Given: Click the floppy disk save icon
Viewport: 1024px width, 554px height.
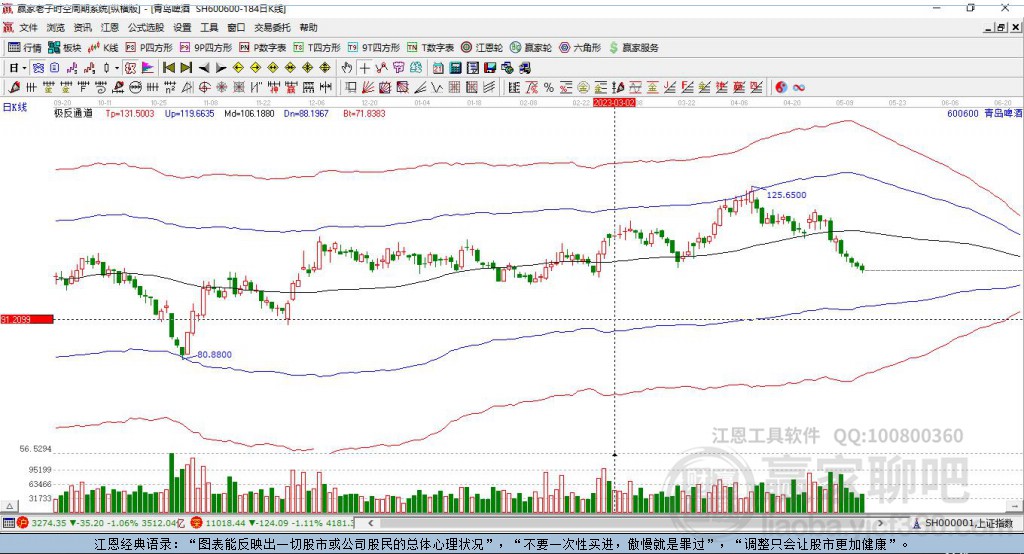Looking at the screenshot, I should tap(490, 68).
